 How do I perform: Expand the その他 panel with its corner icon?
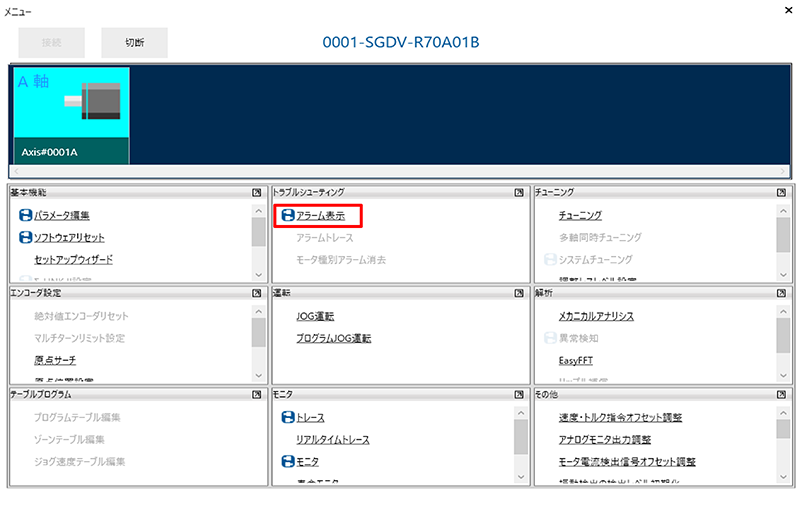[782, 394]
